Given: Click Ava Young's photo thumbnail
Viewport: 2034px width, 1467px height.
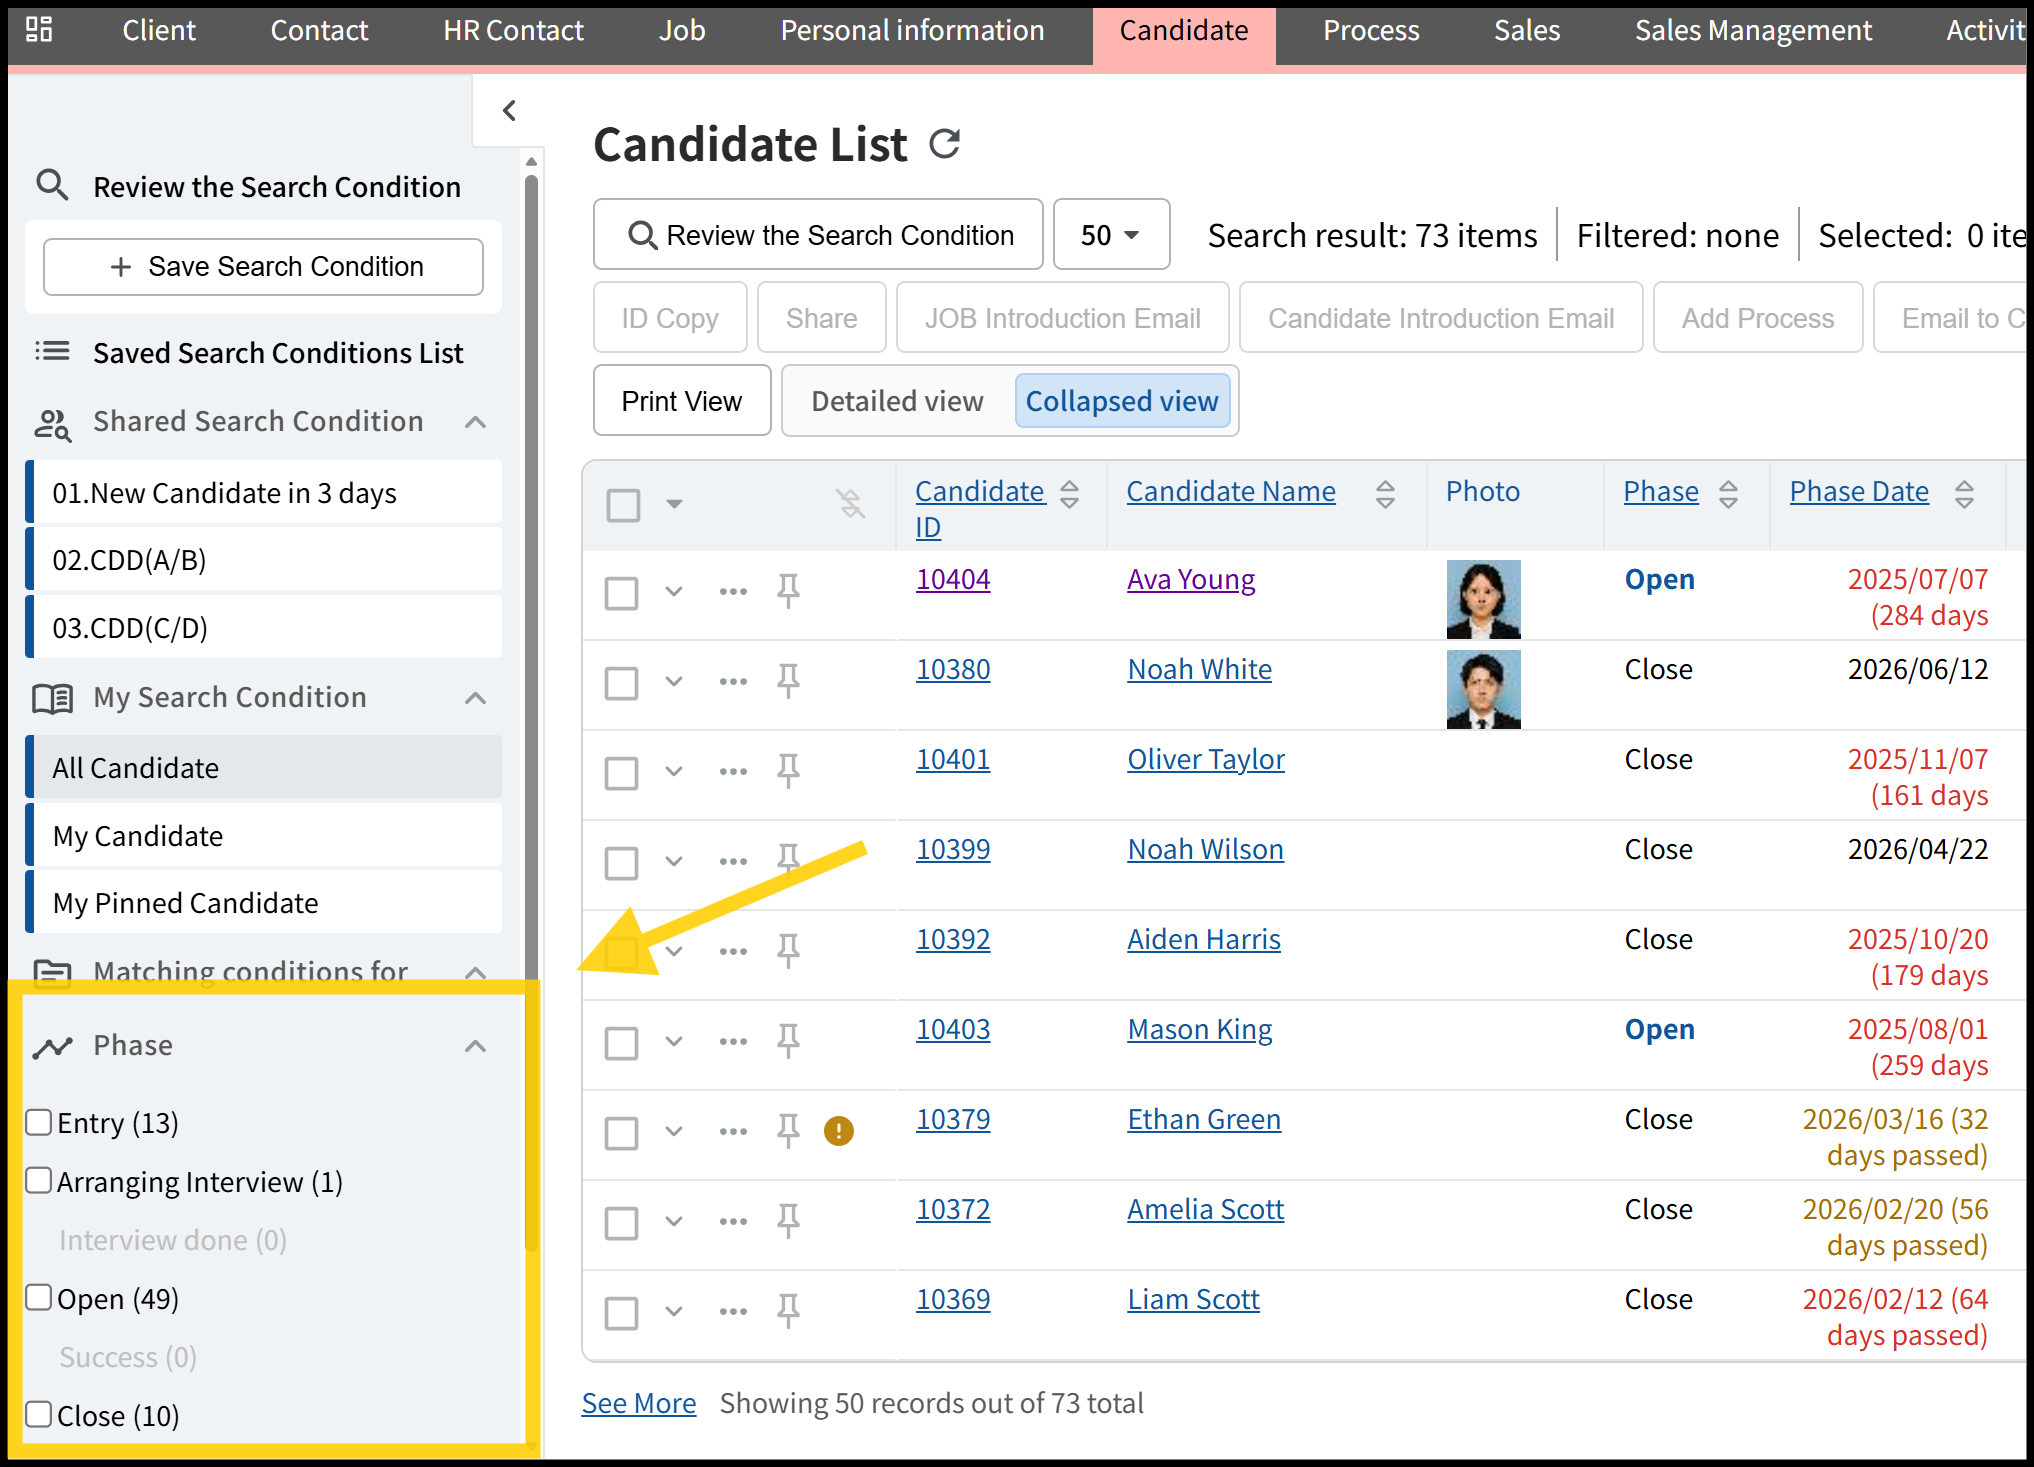Looking at the screenshot, I should [1483, 599].
